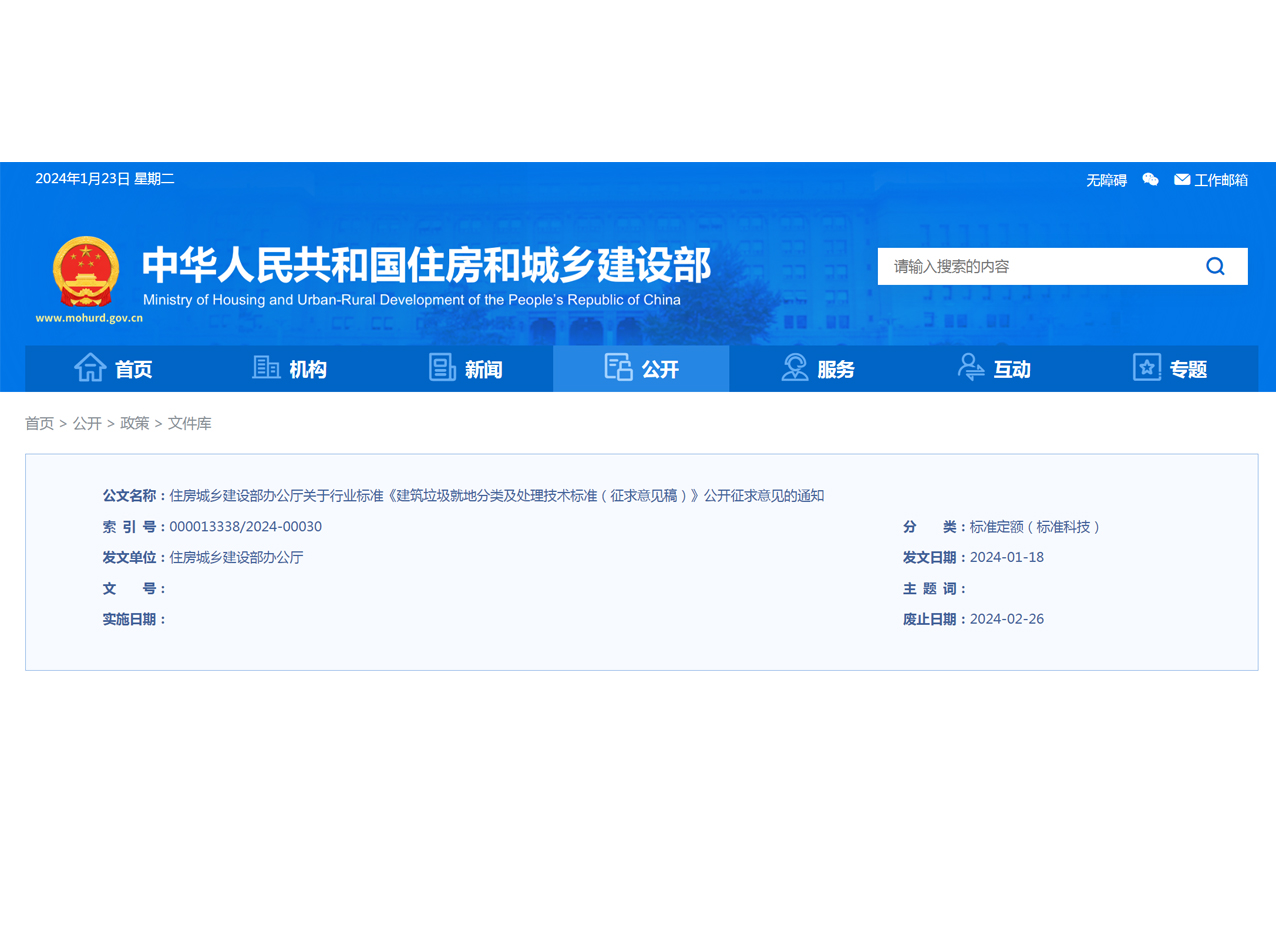The width and height of the screenshot is (1276, 930).
Task: Click the 中华人民共和国住房和城乡建设部 site title
Action: click(427, 265)
